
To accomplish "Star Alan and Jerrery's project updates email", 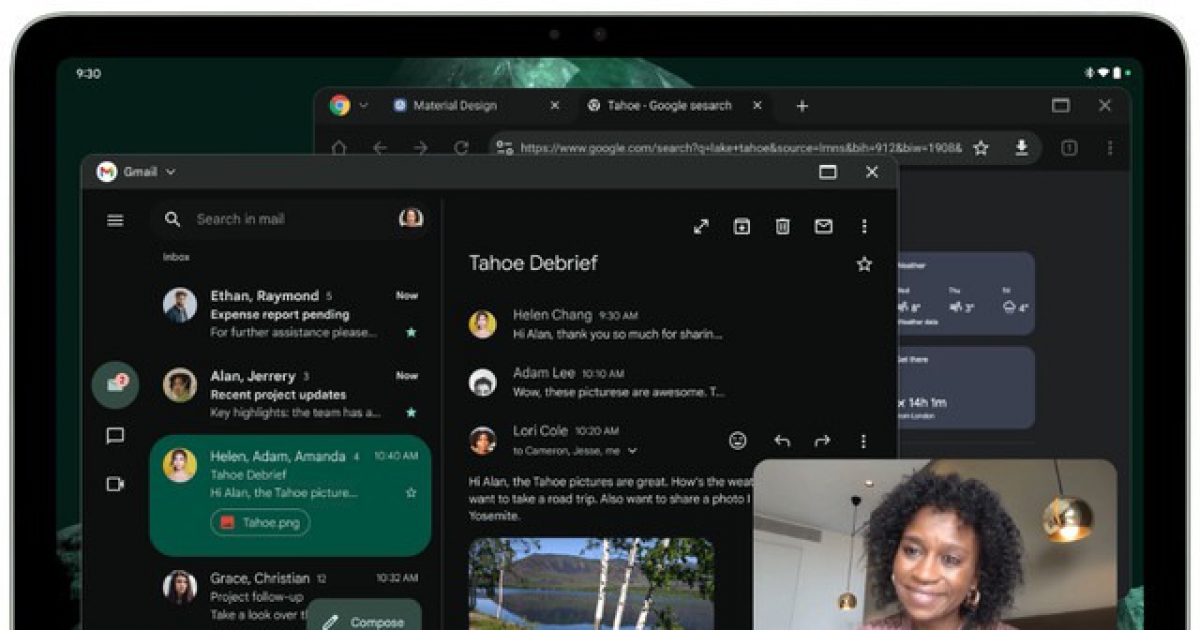I will click(x=410, y=414).
